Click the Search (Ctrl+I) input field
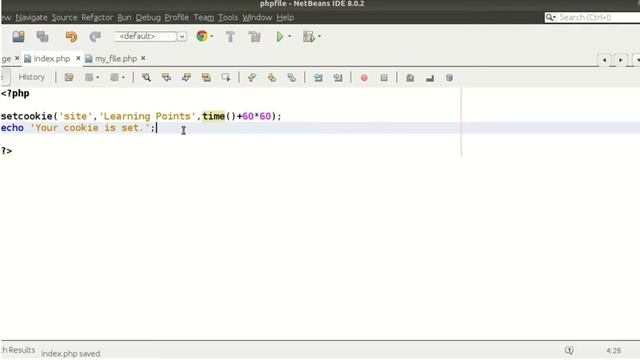 coord(593,17)
